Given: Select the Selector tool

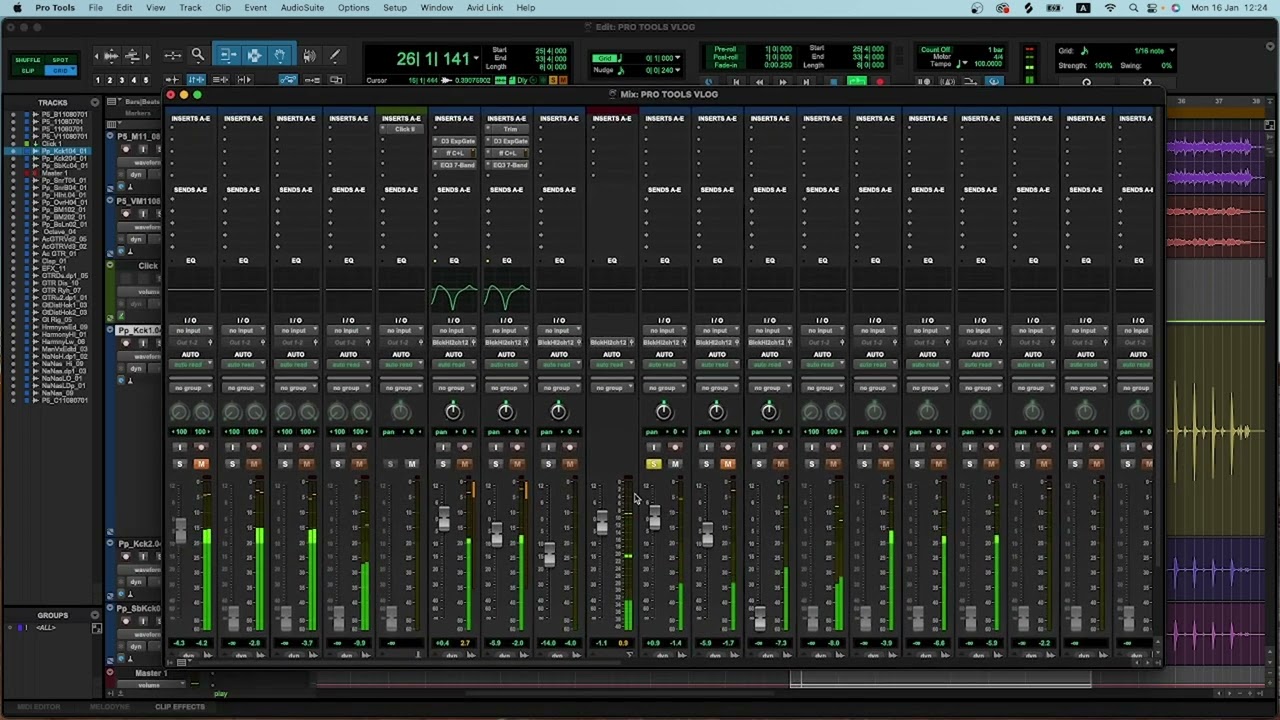Looking at the screenshot, I should 254,56.
